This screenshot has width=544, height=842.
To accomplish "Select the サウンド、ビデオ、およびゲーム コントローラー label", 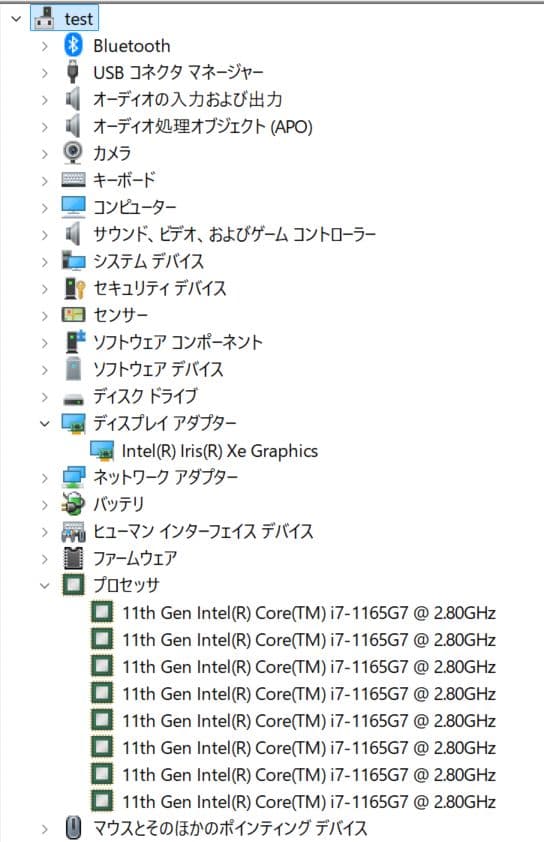I will (x=234, y=234).
